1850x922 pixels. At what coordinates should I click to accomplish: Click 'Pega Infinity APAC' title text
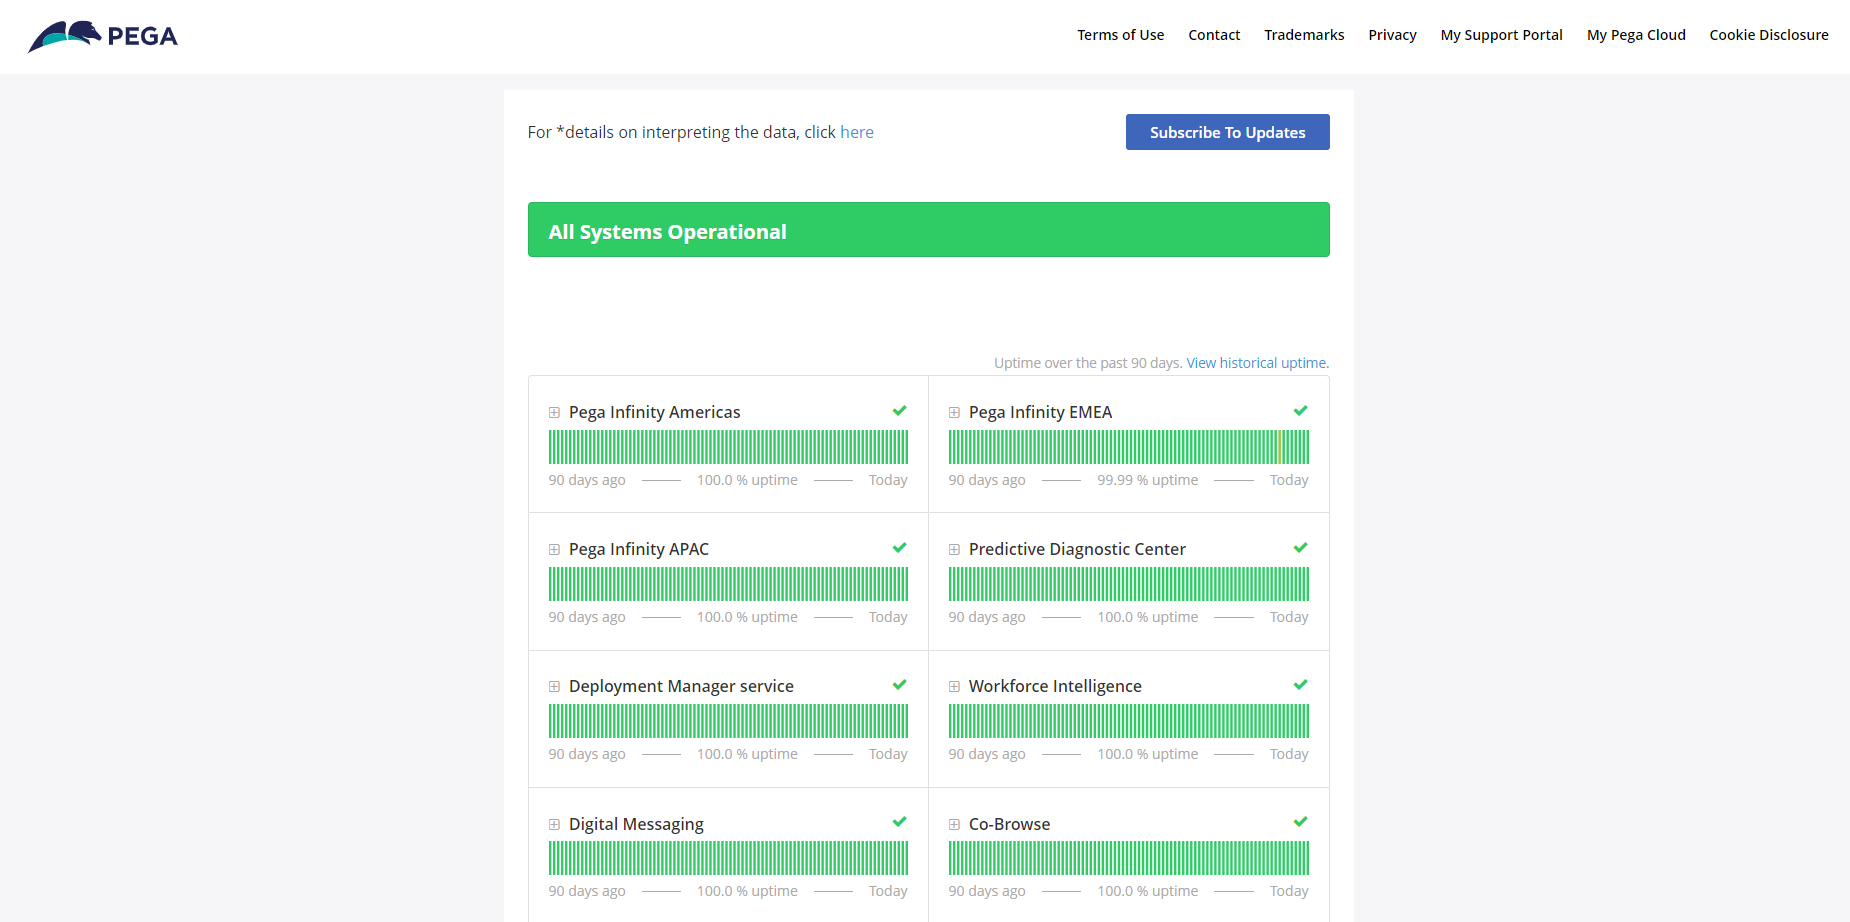(x=638, y=549)
